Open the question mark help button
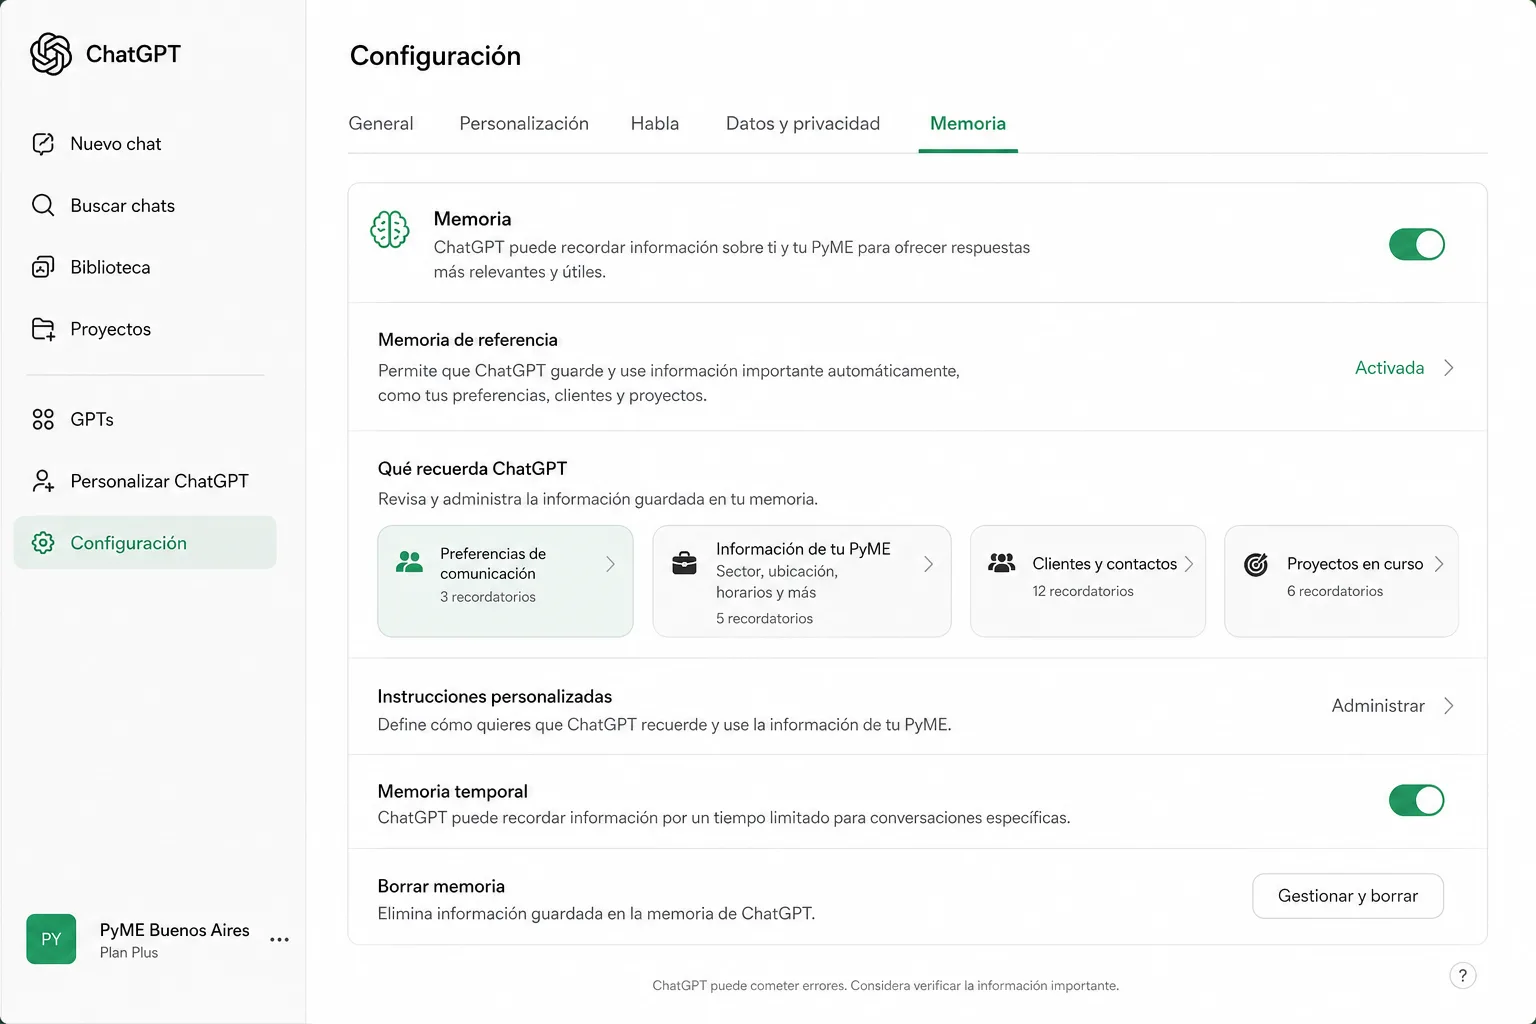Viewport: 1536px width, 1024px height. pyautogui.click(x=1462, y=976)
